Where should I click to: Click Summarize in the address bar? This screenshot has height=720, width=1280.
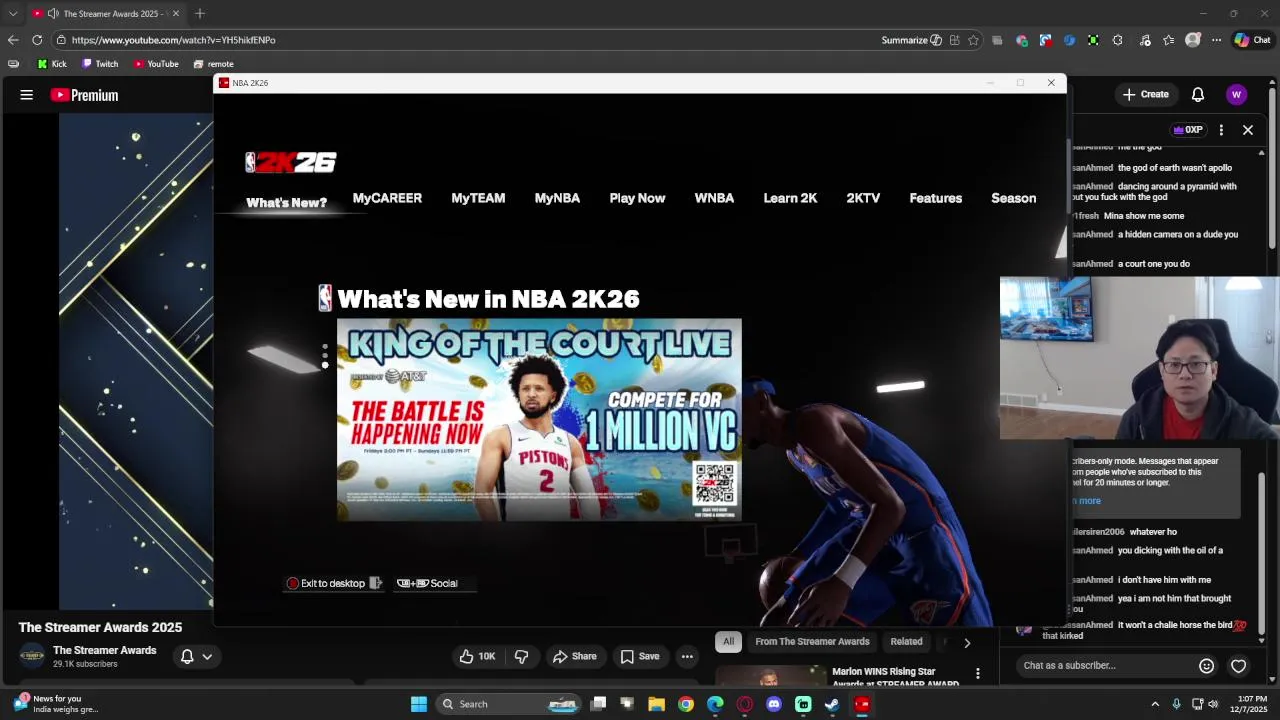click(911, 40)
